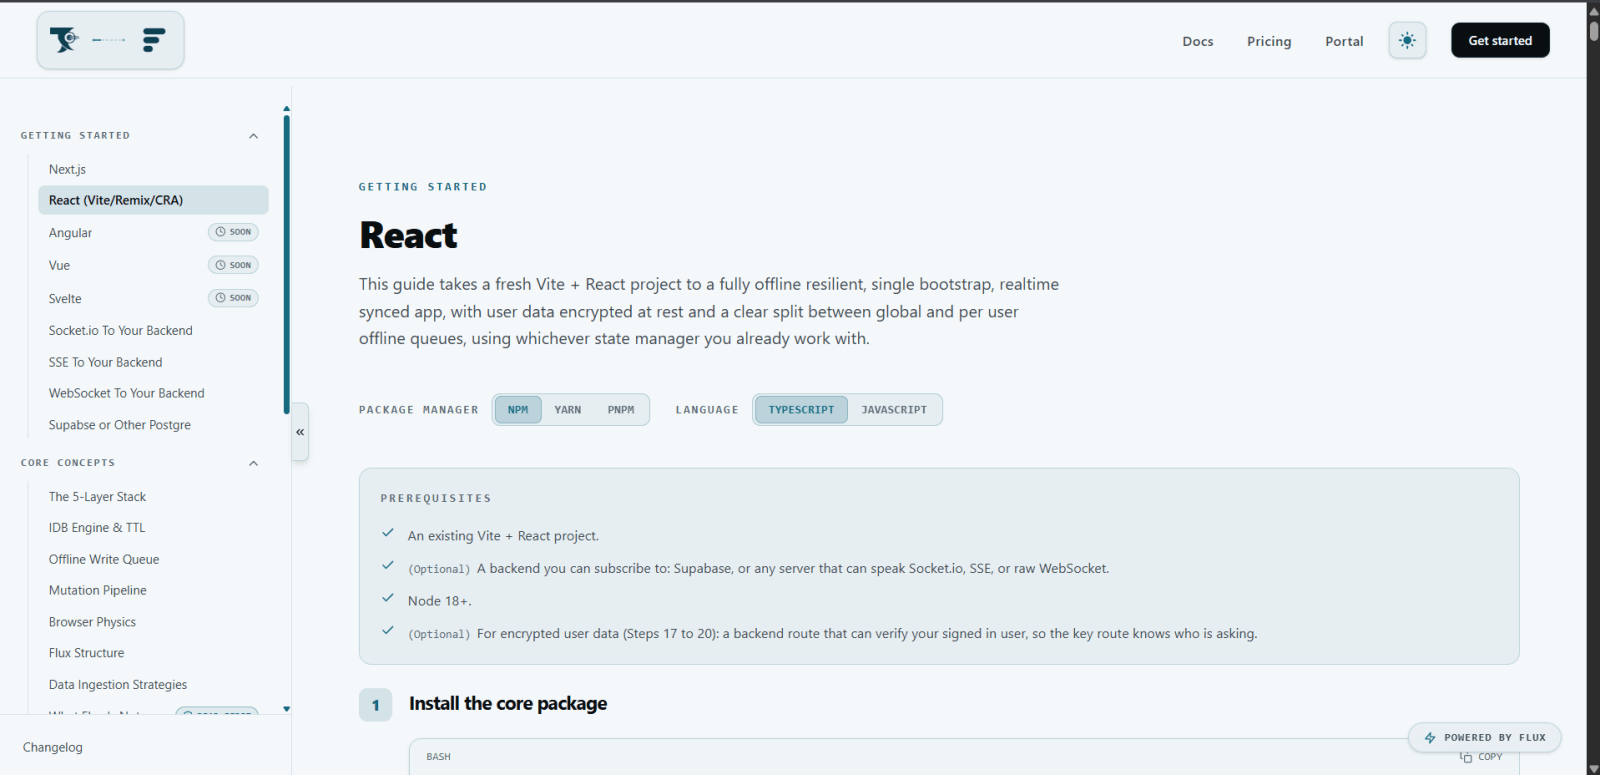Click the Get started button

pyautogui.click(x=1500, y=41)
